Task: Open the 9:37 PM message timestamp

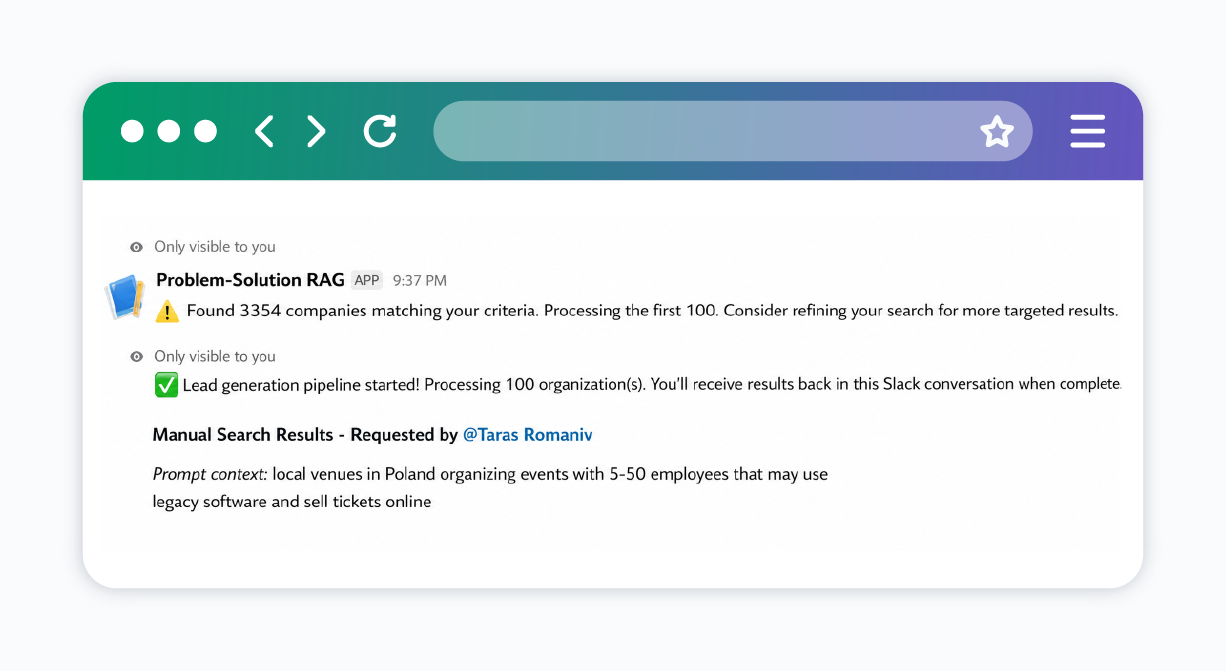Action: click(419, 281)
